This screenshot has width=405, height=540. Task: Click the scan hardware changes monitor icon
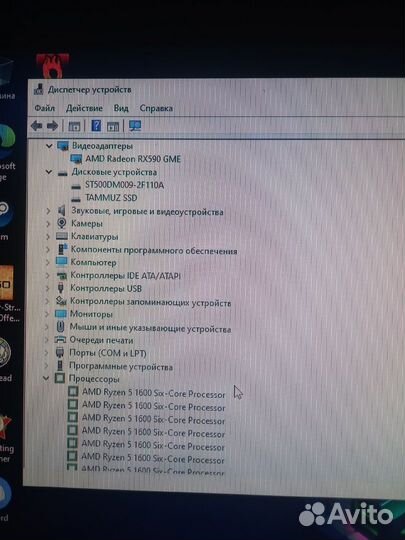[135, 126]
